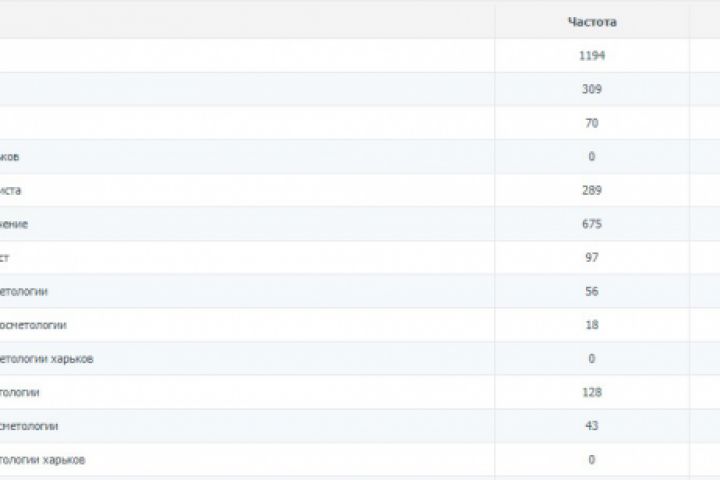Open the keyword in the 56 row
Image resolution: width=720 pixels, height=480 pixels.
24,291
